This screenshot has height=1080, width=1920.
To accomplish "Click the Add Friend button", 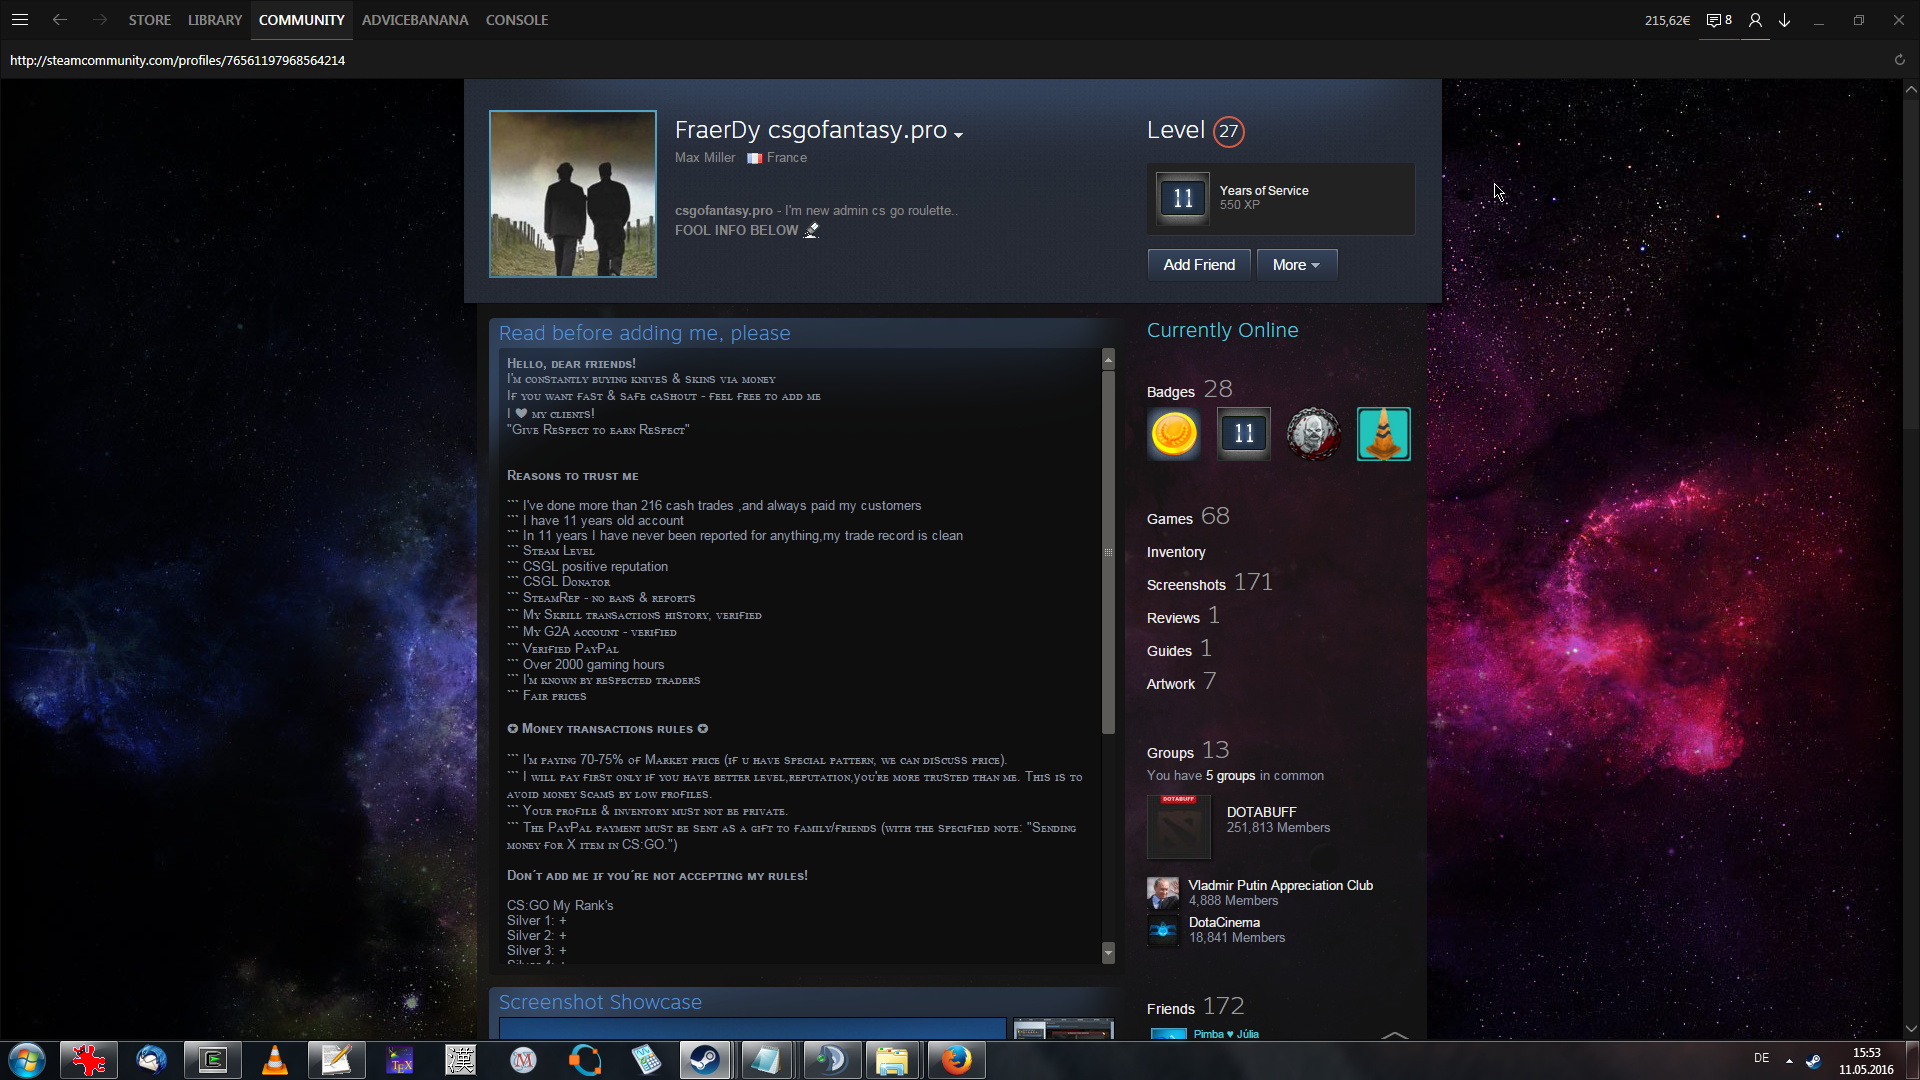I will 1199,265.
